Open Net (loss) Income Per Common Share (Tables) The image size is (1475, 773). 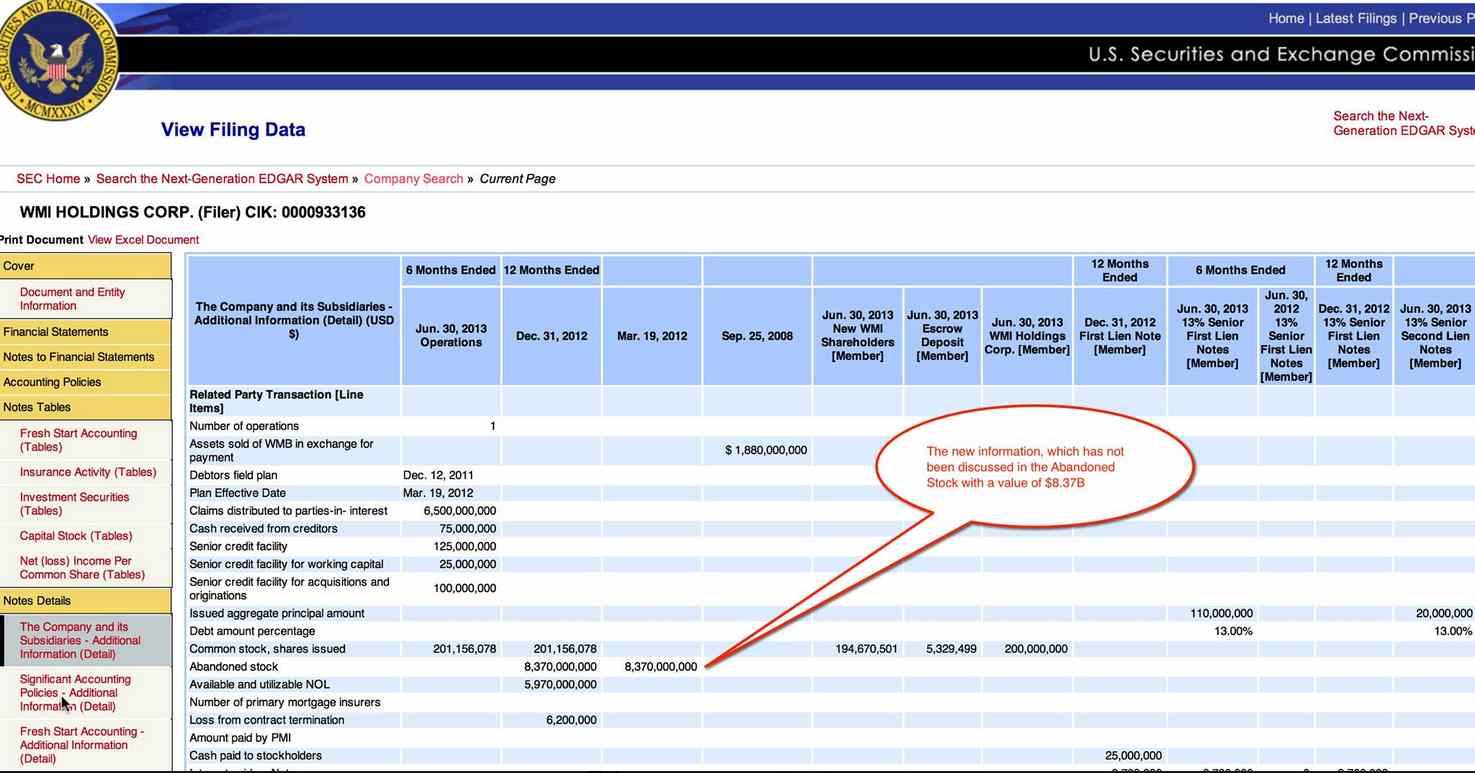pos(82,568)
